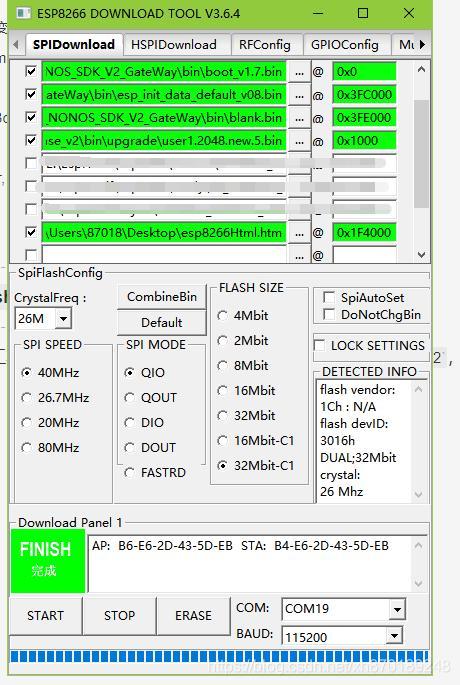Show more tabs with right arrow
Viewport: 460px width, 685px height.
pyautogui.click(x=422, y=45)
